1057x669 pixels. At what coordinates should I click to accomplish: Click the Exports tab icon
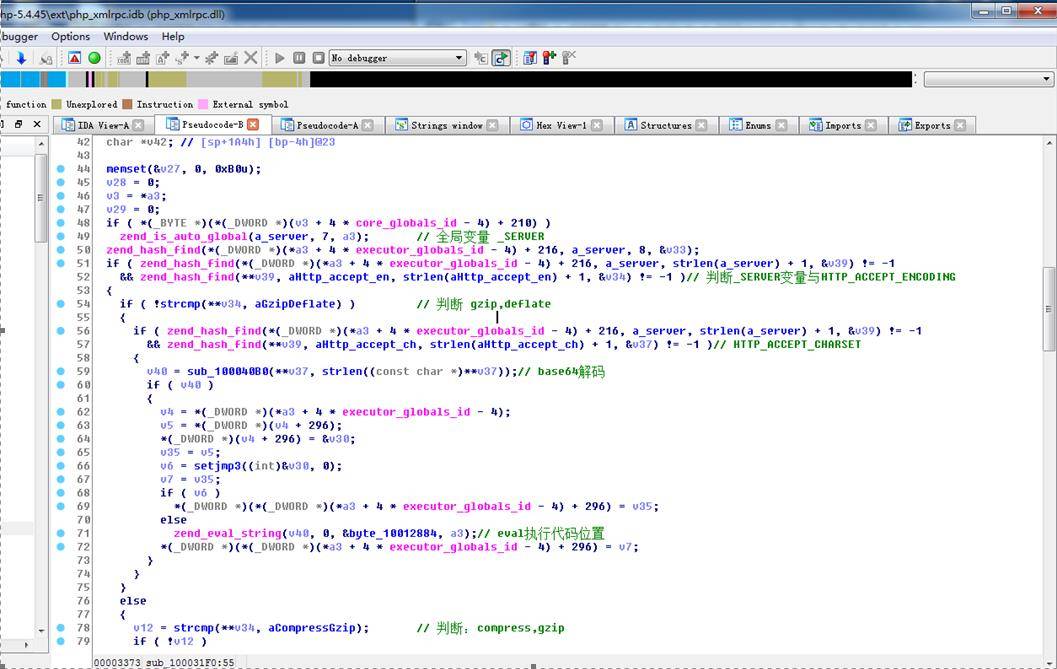coord(905,125)
